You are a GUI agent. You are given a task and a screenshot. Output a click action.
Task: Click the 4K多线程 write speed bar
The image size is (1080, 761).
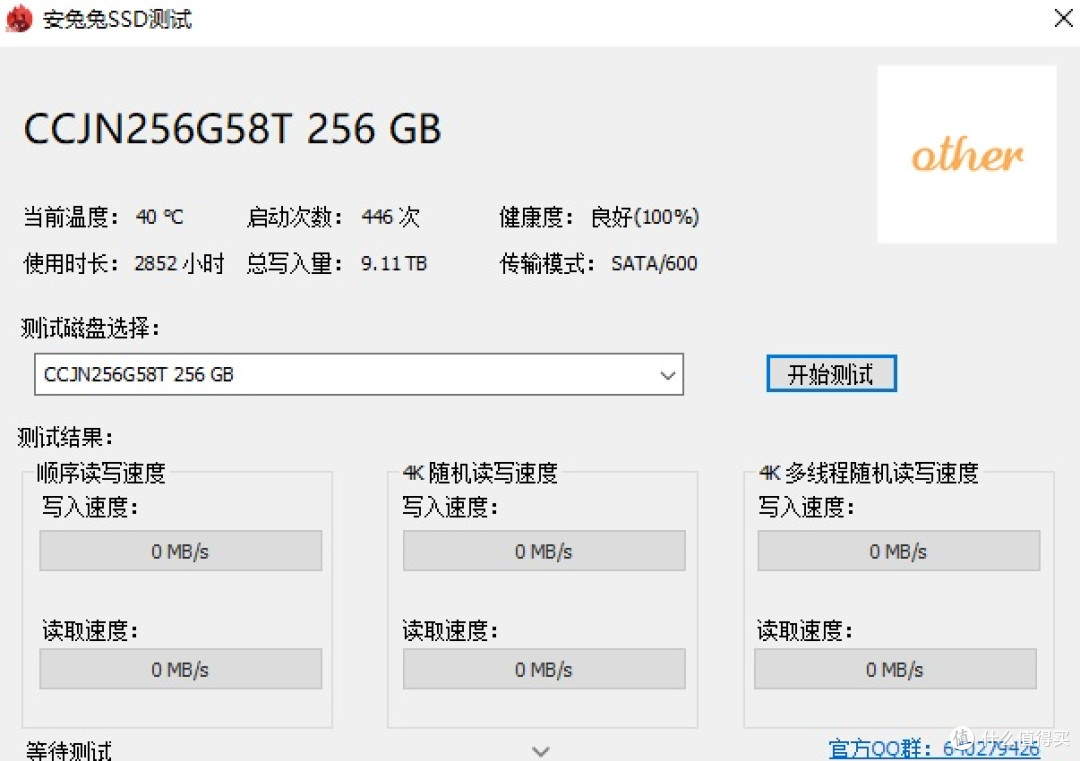(899, 551)
